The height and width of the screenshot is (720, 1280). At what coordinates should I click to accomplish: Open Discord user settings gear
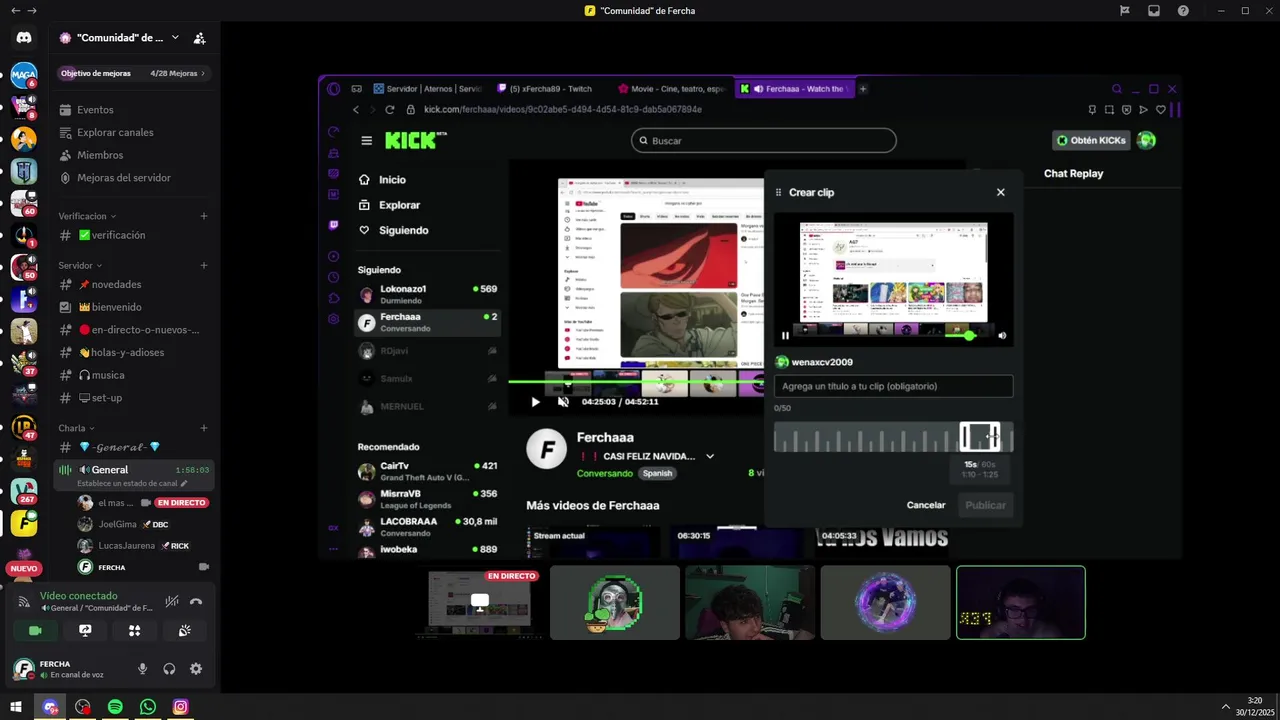[x=196, y=669]
